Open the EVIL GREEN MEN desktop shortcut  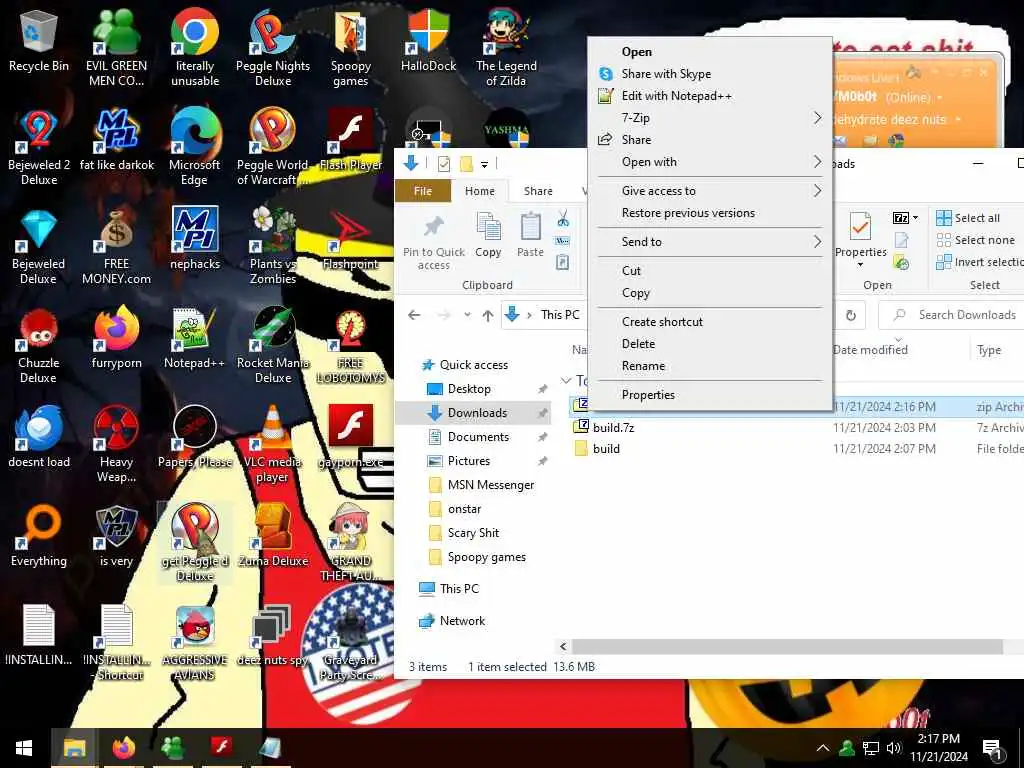coord(116,47)
